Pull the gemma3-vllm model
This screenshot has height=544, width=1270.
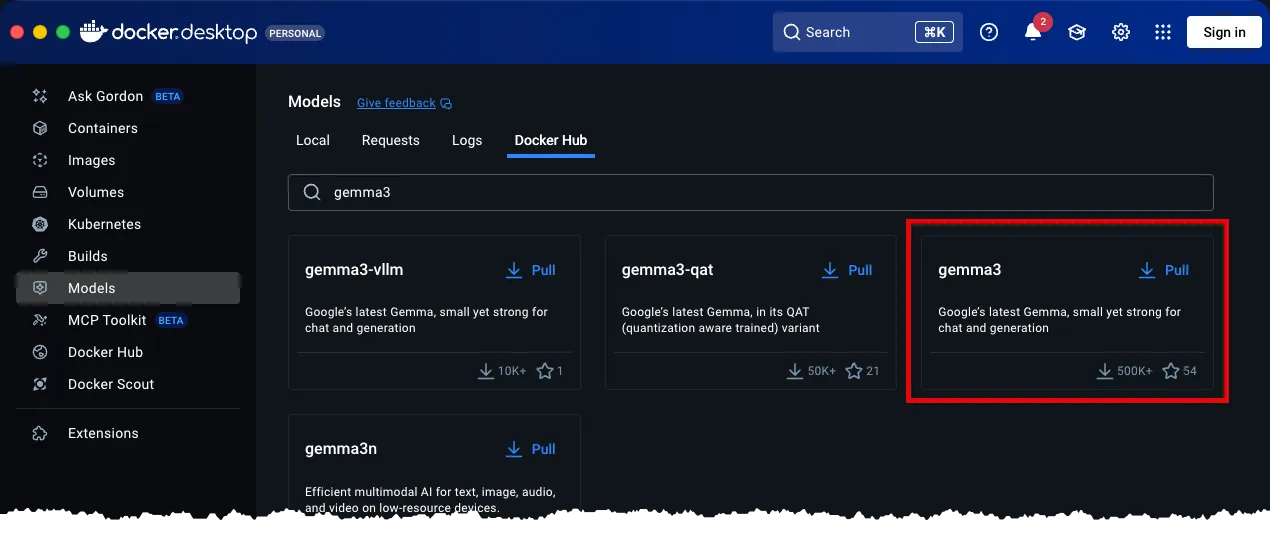531,270
